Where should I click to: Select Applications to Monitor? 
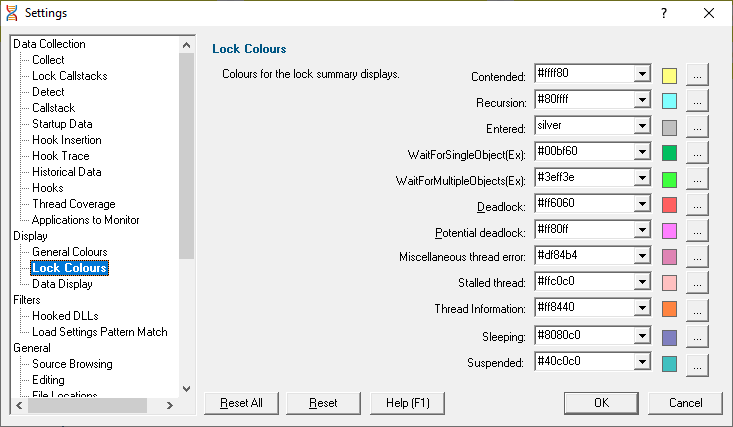86,220
